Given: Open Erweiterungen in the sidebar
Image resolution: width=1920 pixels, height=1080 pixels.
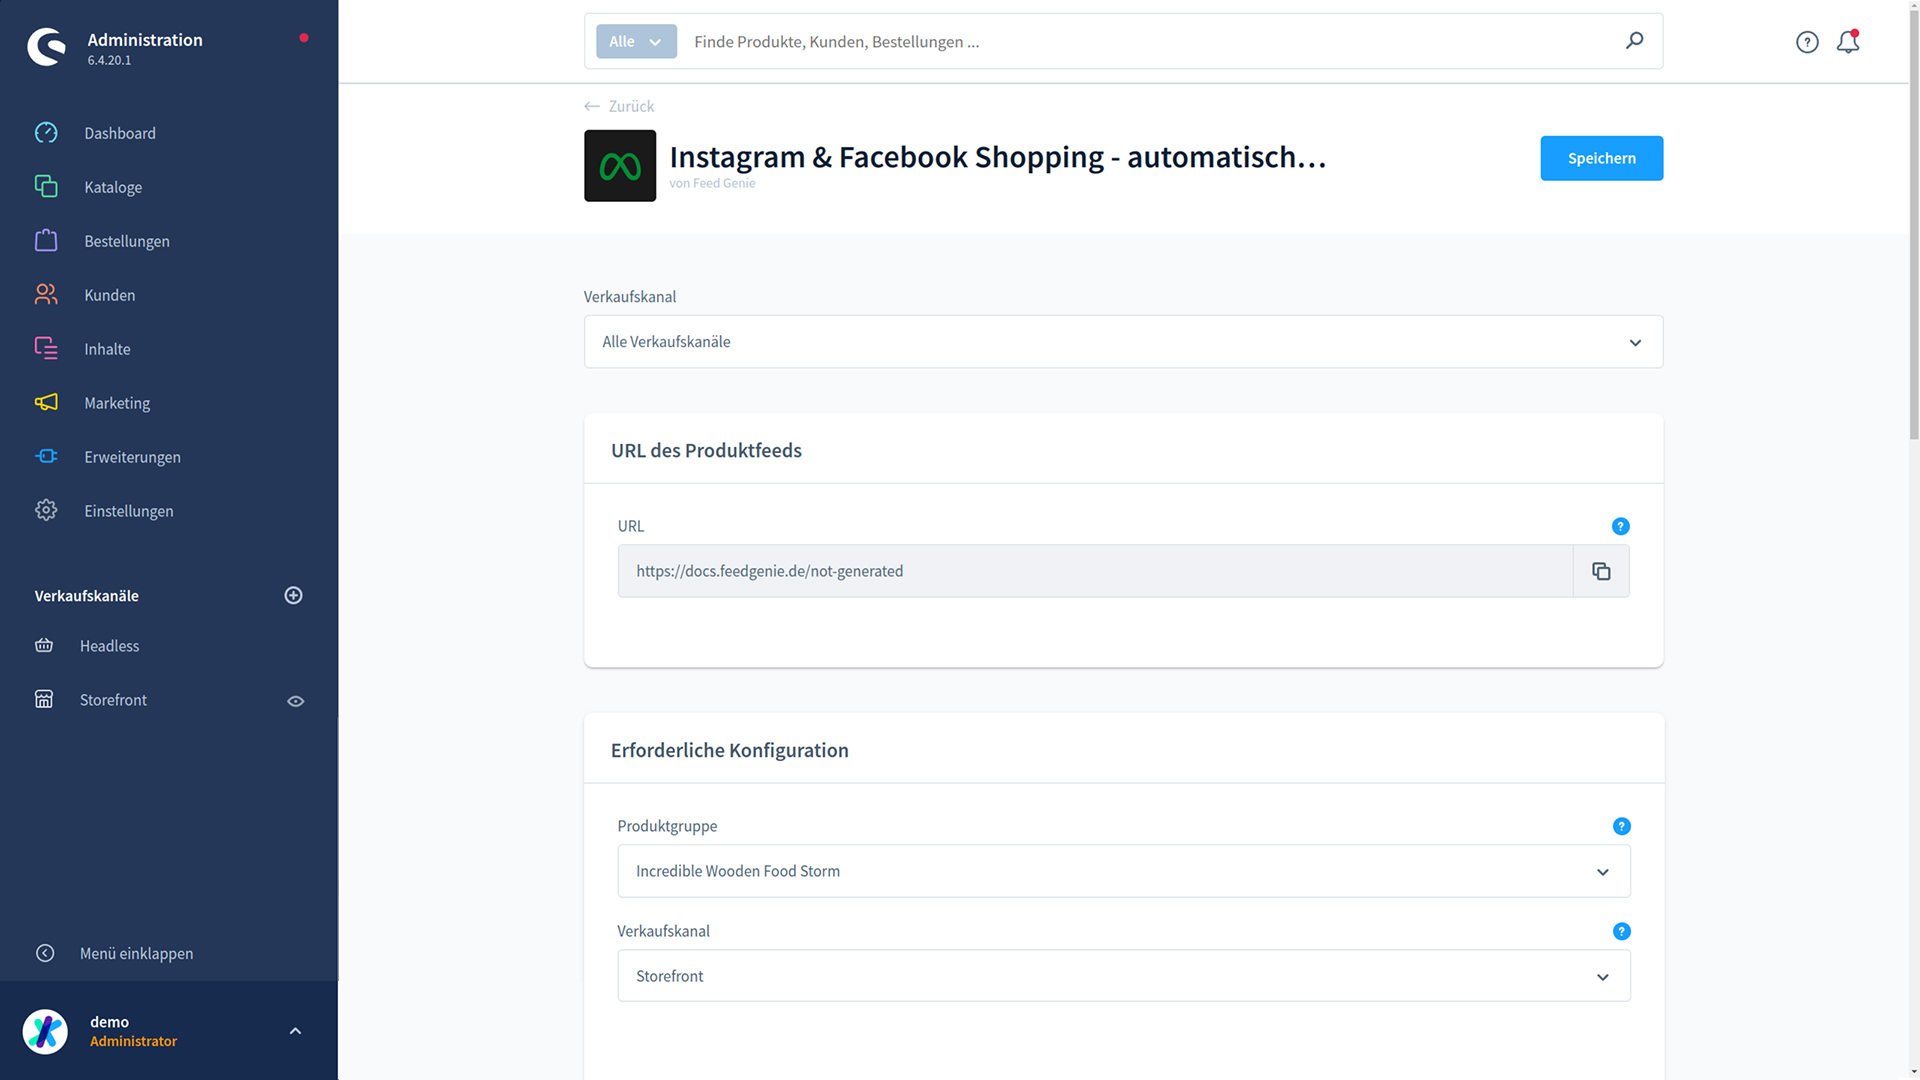Looking at the screenshot, I should point(132,457).
